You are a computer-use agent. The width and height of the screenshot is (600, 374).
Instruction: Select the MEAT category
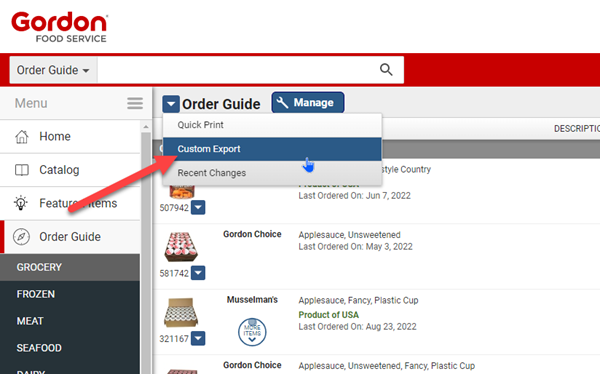[x=70, y=321]
